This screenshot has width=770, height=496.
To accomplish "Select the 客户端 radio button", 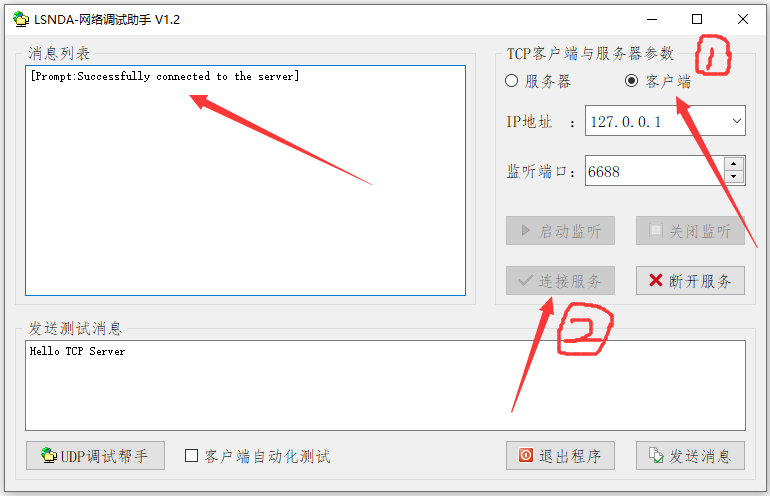I will point(632,81).
